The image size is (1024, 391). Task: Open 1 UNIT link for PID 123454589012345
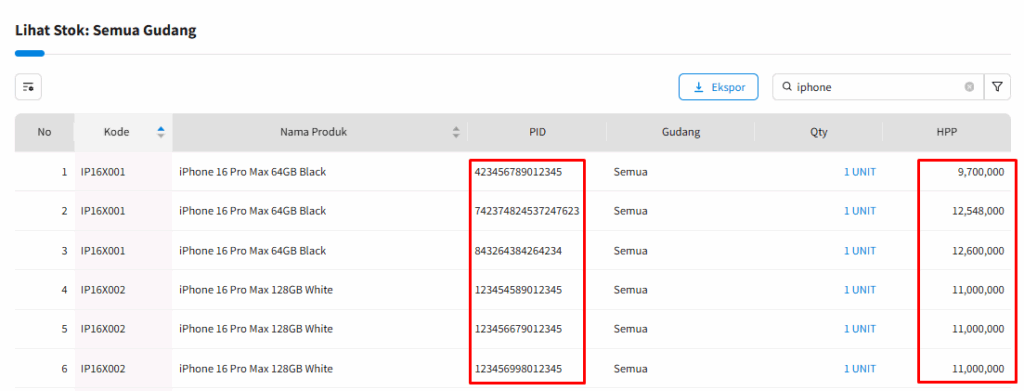pos(859,290)
